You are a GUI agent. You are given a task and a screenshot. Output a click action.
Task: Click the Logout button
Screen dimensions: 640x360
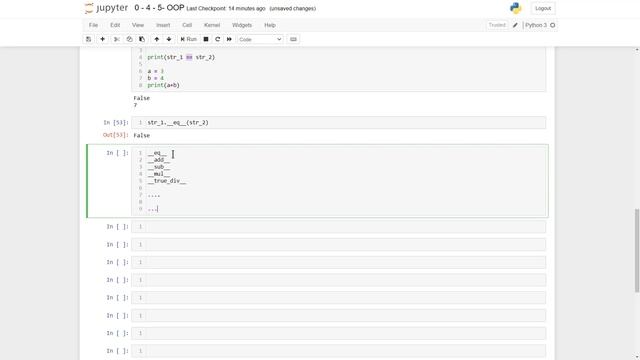coord(543,8)
